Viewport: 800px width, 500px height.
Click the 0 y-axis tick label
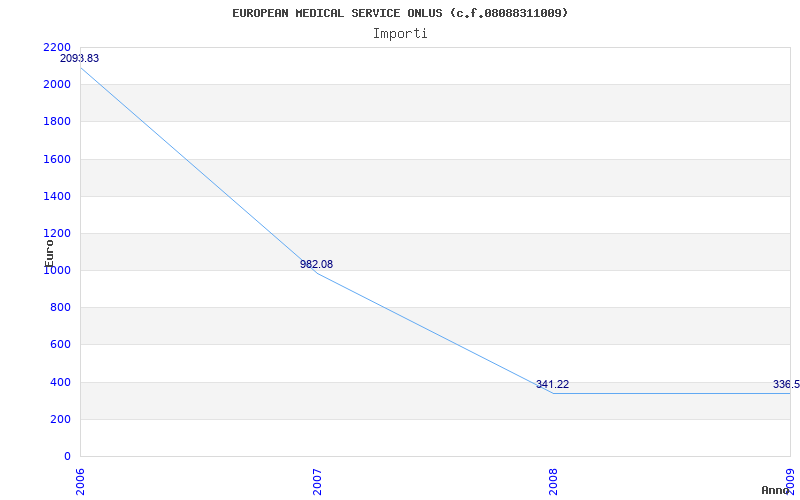pyautogui.click(x=67, y=456)
